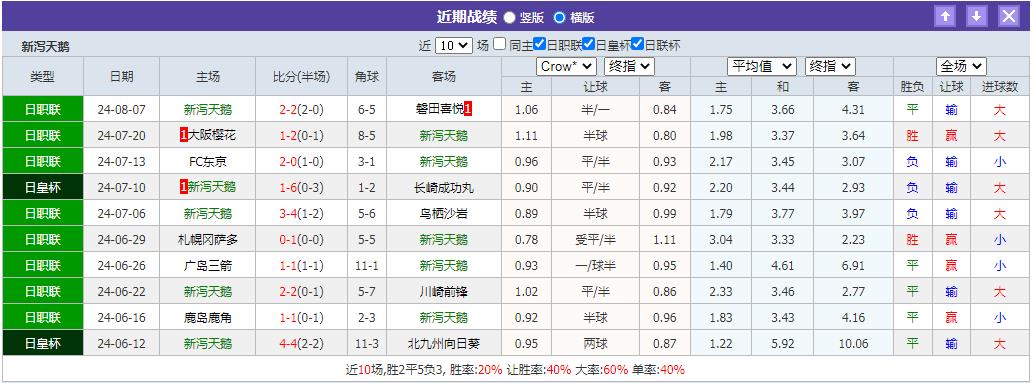Click the score 4-4(2-2)
The height and width of the screenshot is (383, 1034).
301,343
